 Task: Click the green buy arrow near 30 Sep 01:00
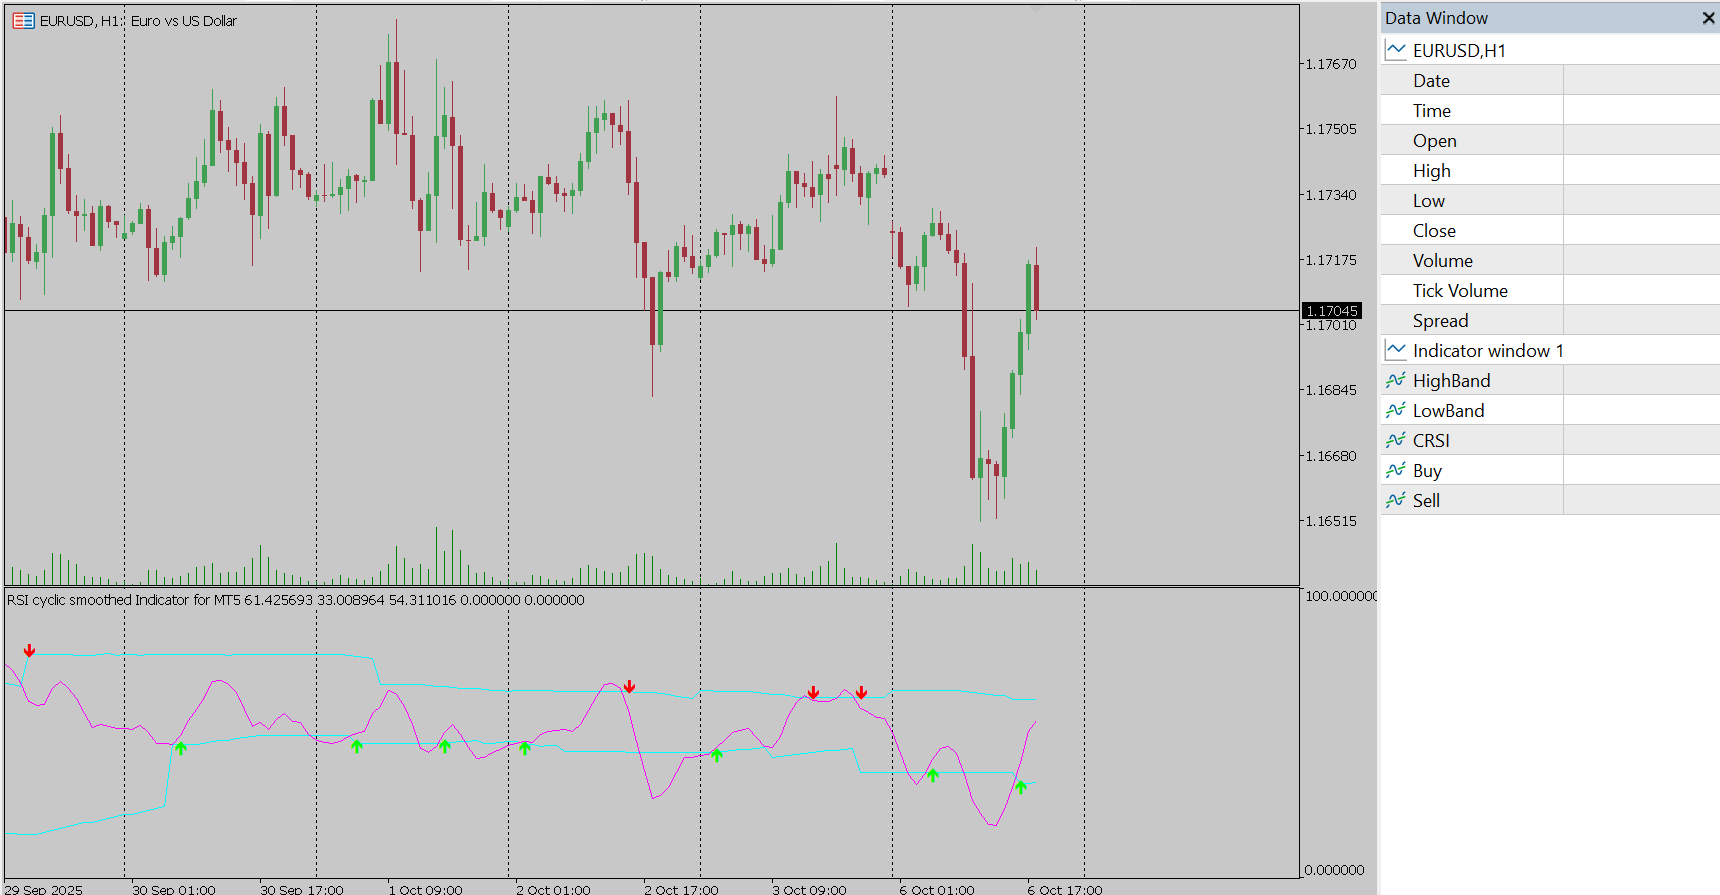[x=181, y=747]
